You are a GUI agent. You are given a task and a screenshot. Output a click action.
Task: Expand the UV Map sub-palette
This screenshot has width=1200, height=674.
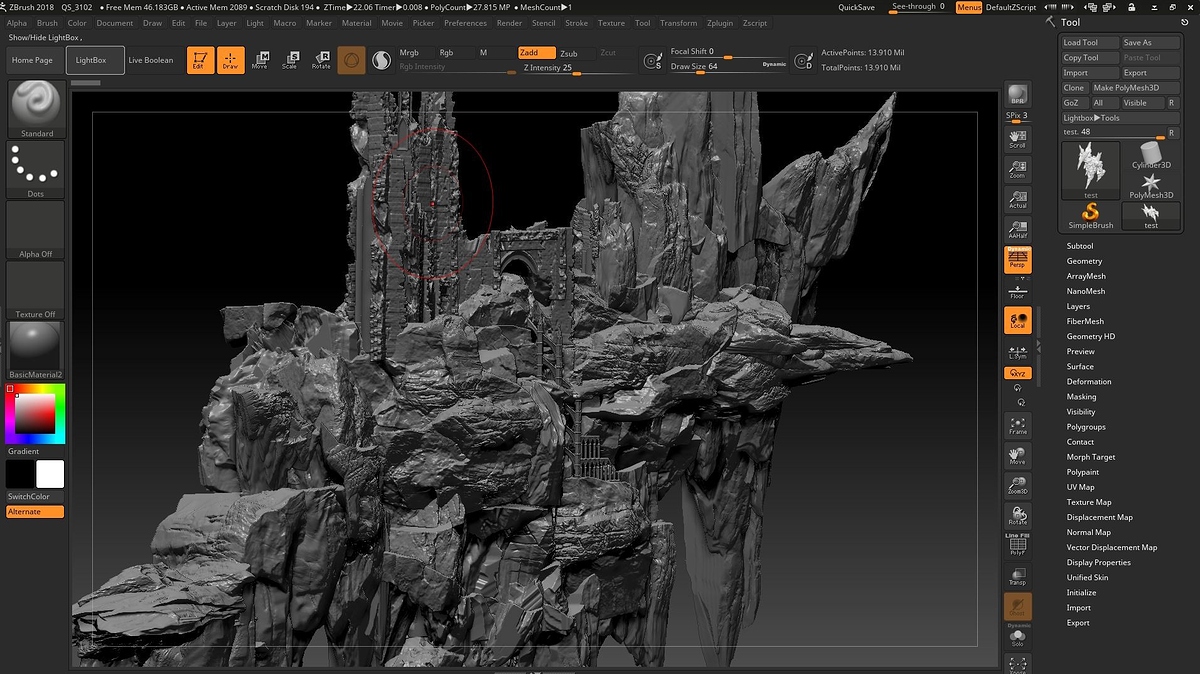click(1080, 487)
